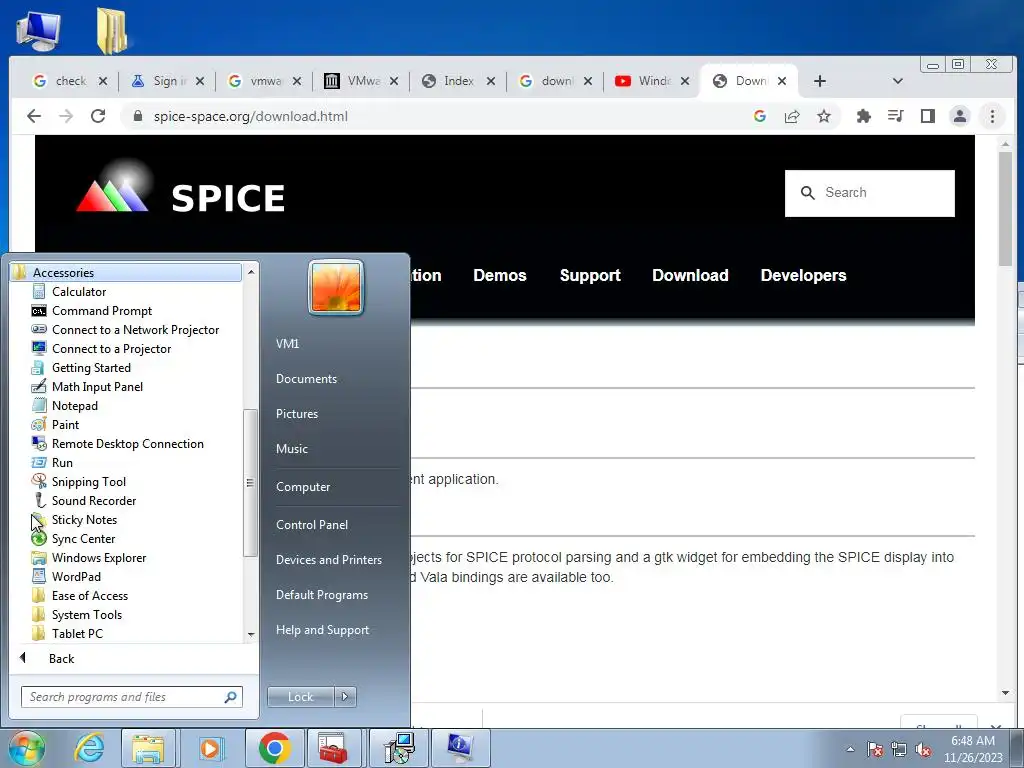The image size is (1024, 768).
Task: Click the Windows Start orb
Action: (x=26, y=748)
